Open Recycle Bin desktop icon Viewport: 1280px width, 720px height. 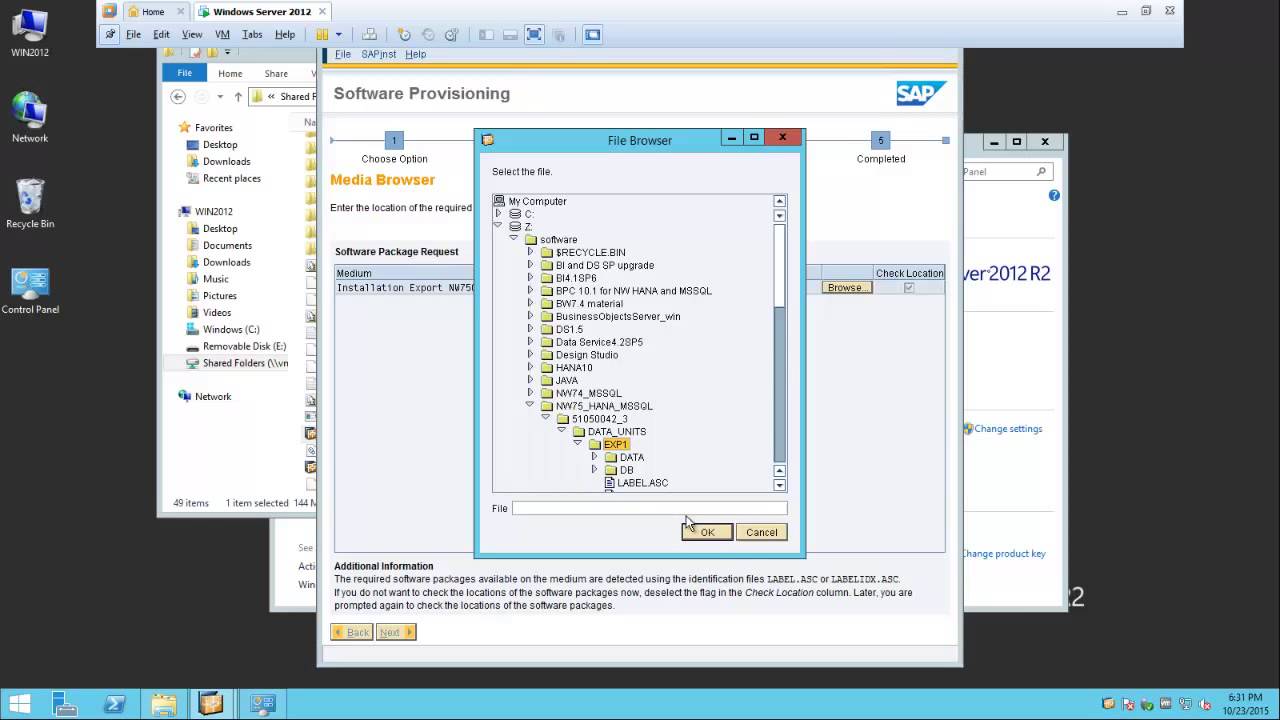30,204
